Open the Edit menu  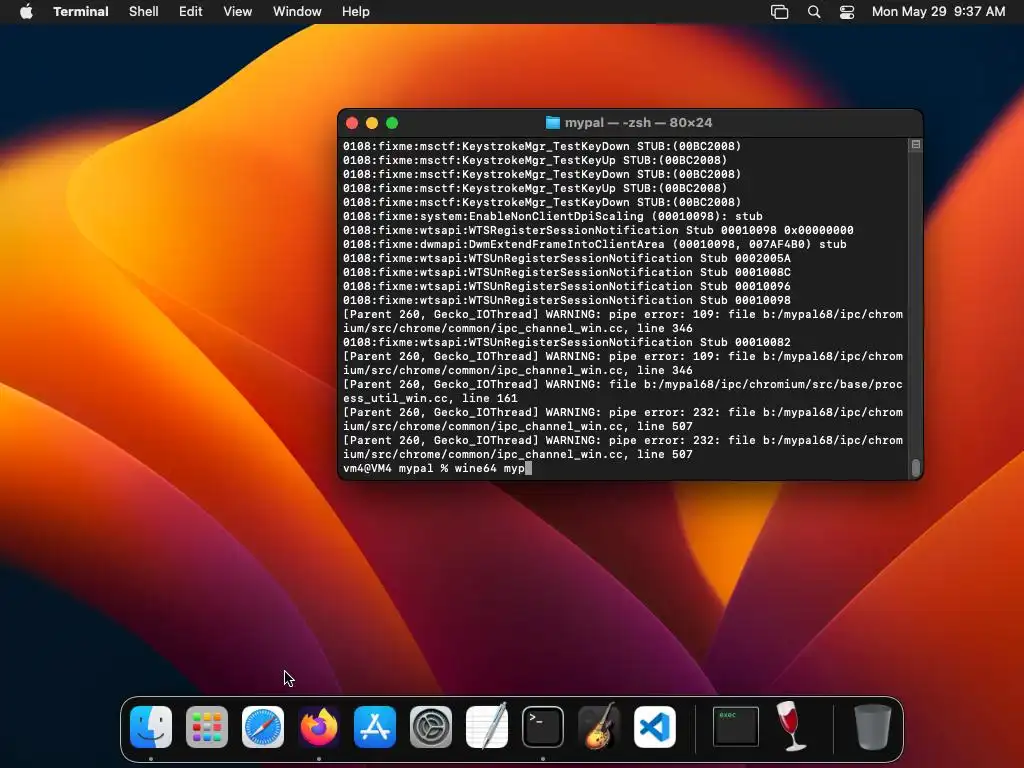coord(191,12)
